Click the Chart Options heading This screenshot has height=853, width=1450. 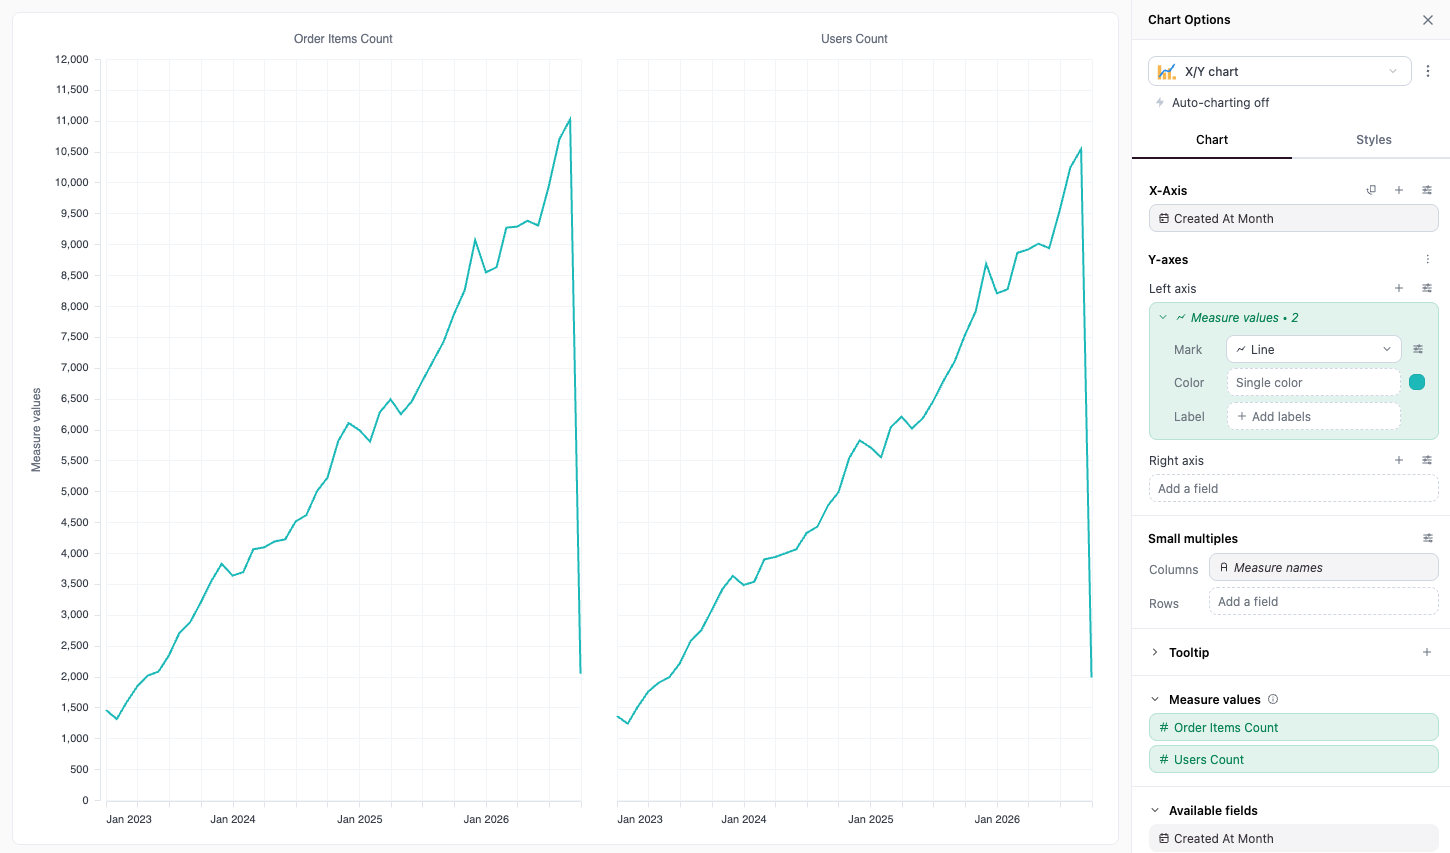(x=1189, y=20)
